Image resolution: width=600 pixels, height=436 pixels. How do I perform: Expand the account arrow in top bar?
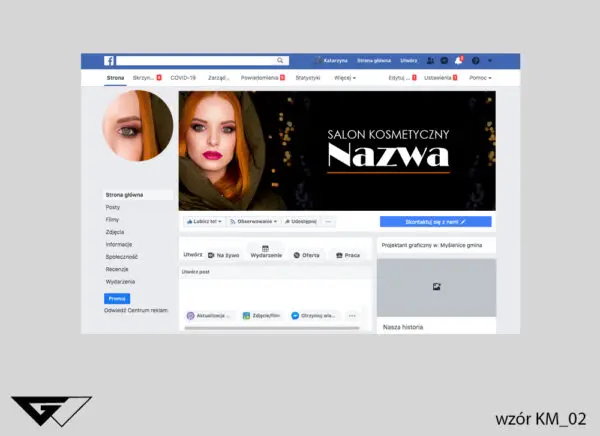(x=489, y=61)
